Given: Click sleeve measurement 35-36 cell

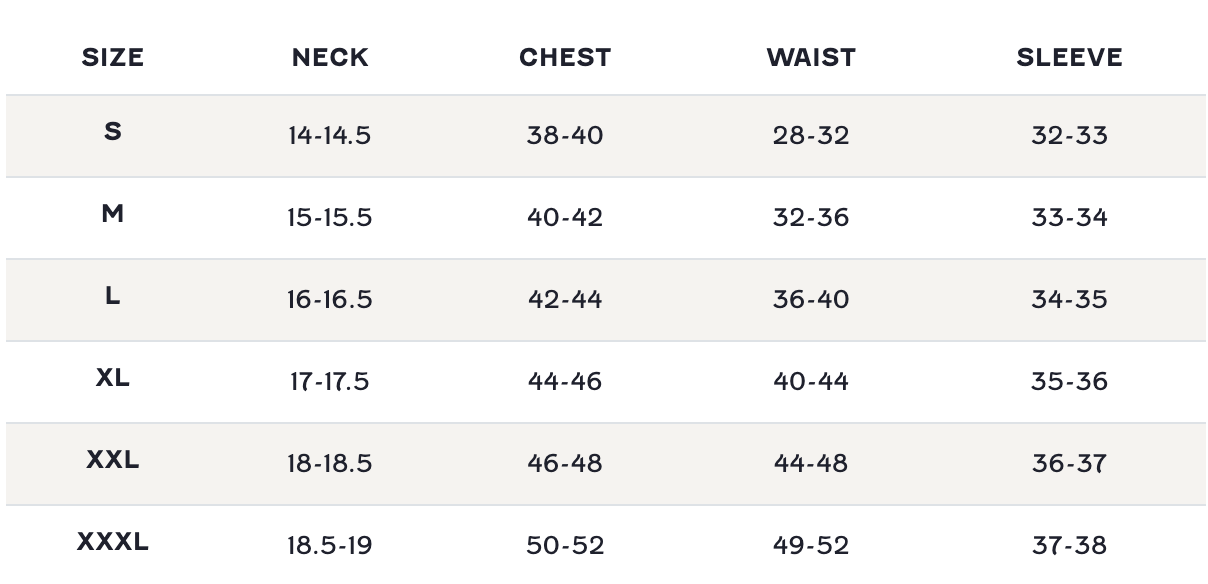Looking at the screenshot, I should coord(1069,382).
